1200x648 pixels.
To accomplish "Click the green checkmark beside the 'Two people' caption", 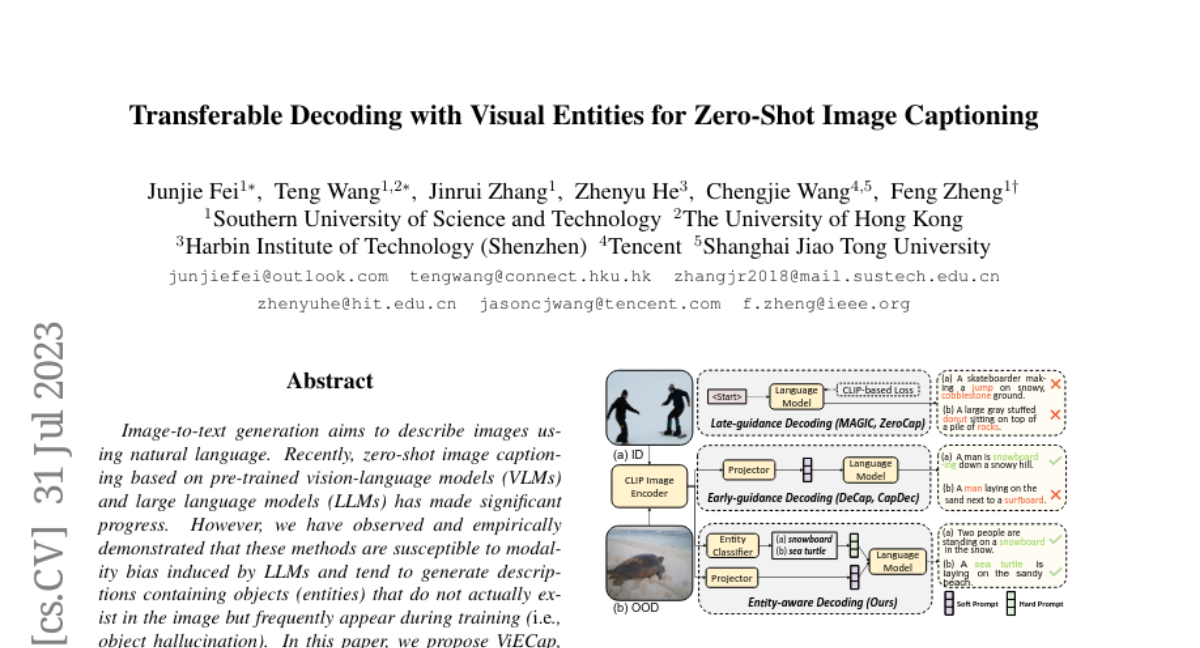I will click(x=1055, y=540).
